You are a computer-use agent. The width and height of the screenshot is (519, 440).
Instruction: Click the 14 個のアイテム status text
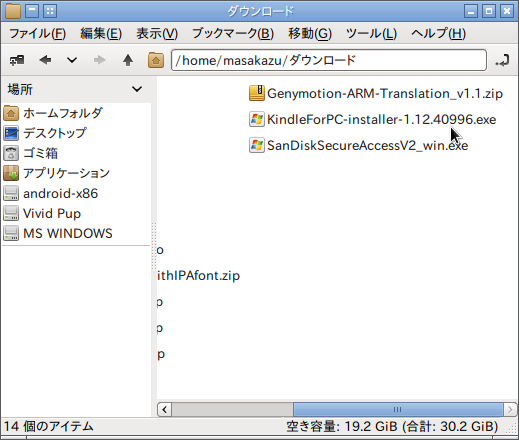point(49,426)
